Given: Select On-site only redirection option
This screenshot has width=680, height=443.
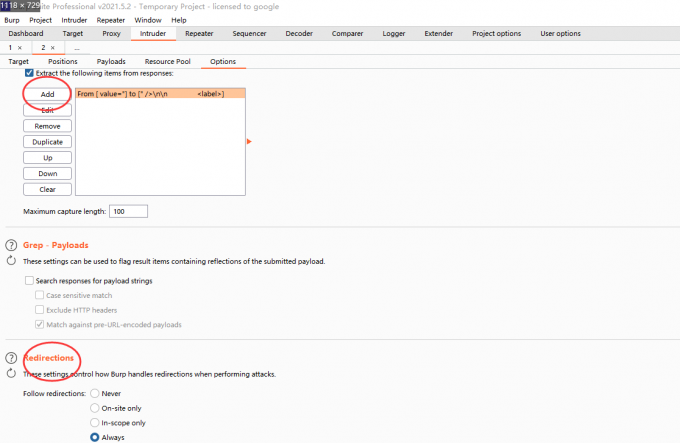Looking at the screenshot, I should click(x=95, y=408).
